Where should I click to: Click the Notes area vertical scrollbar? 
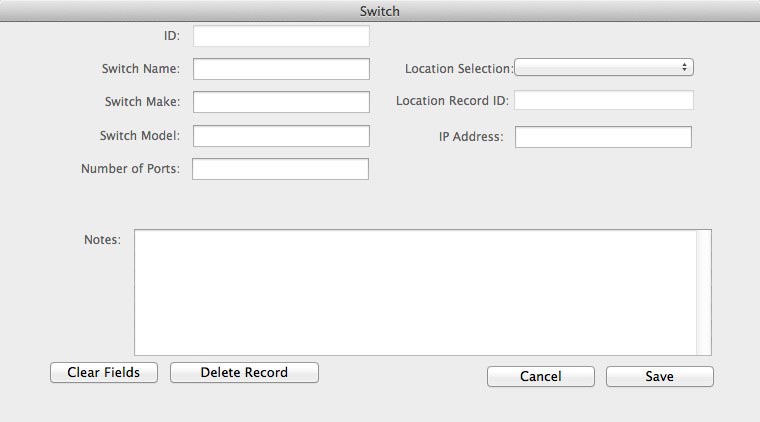coord(704,292)
